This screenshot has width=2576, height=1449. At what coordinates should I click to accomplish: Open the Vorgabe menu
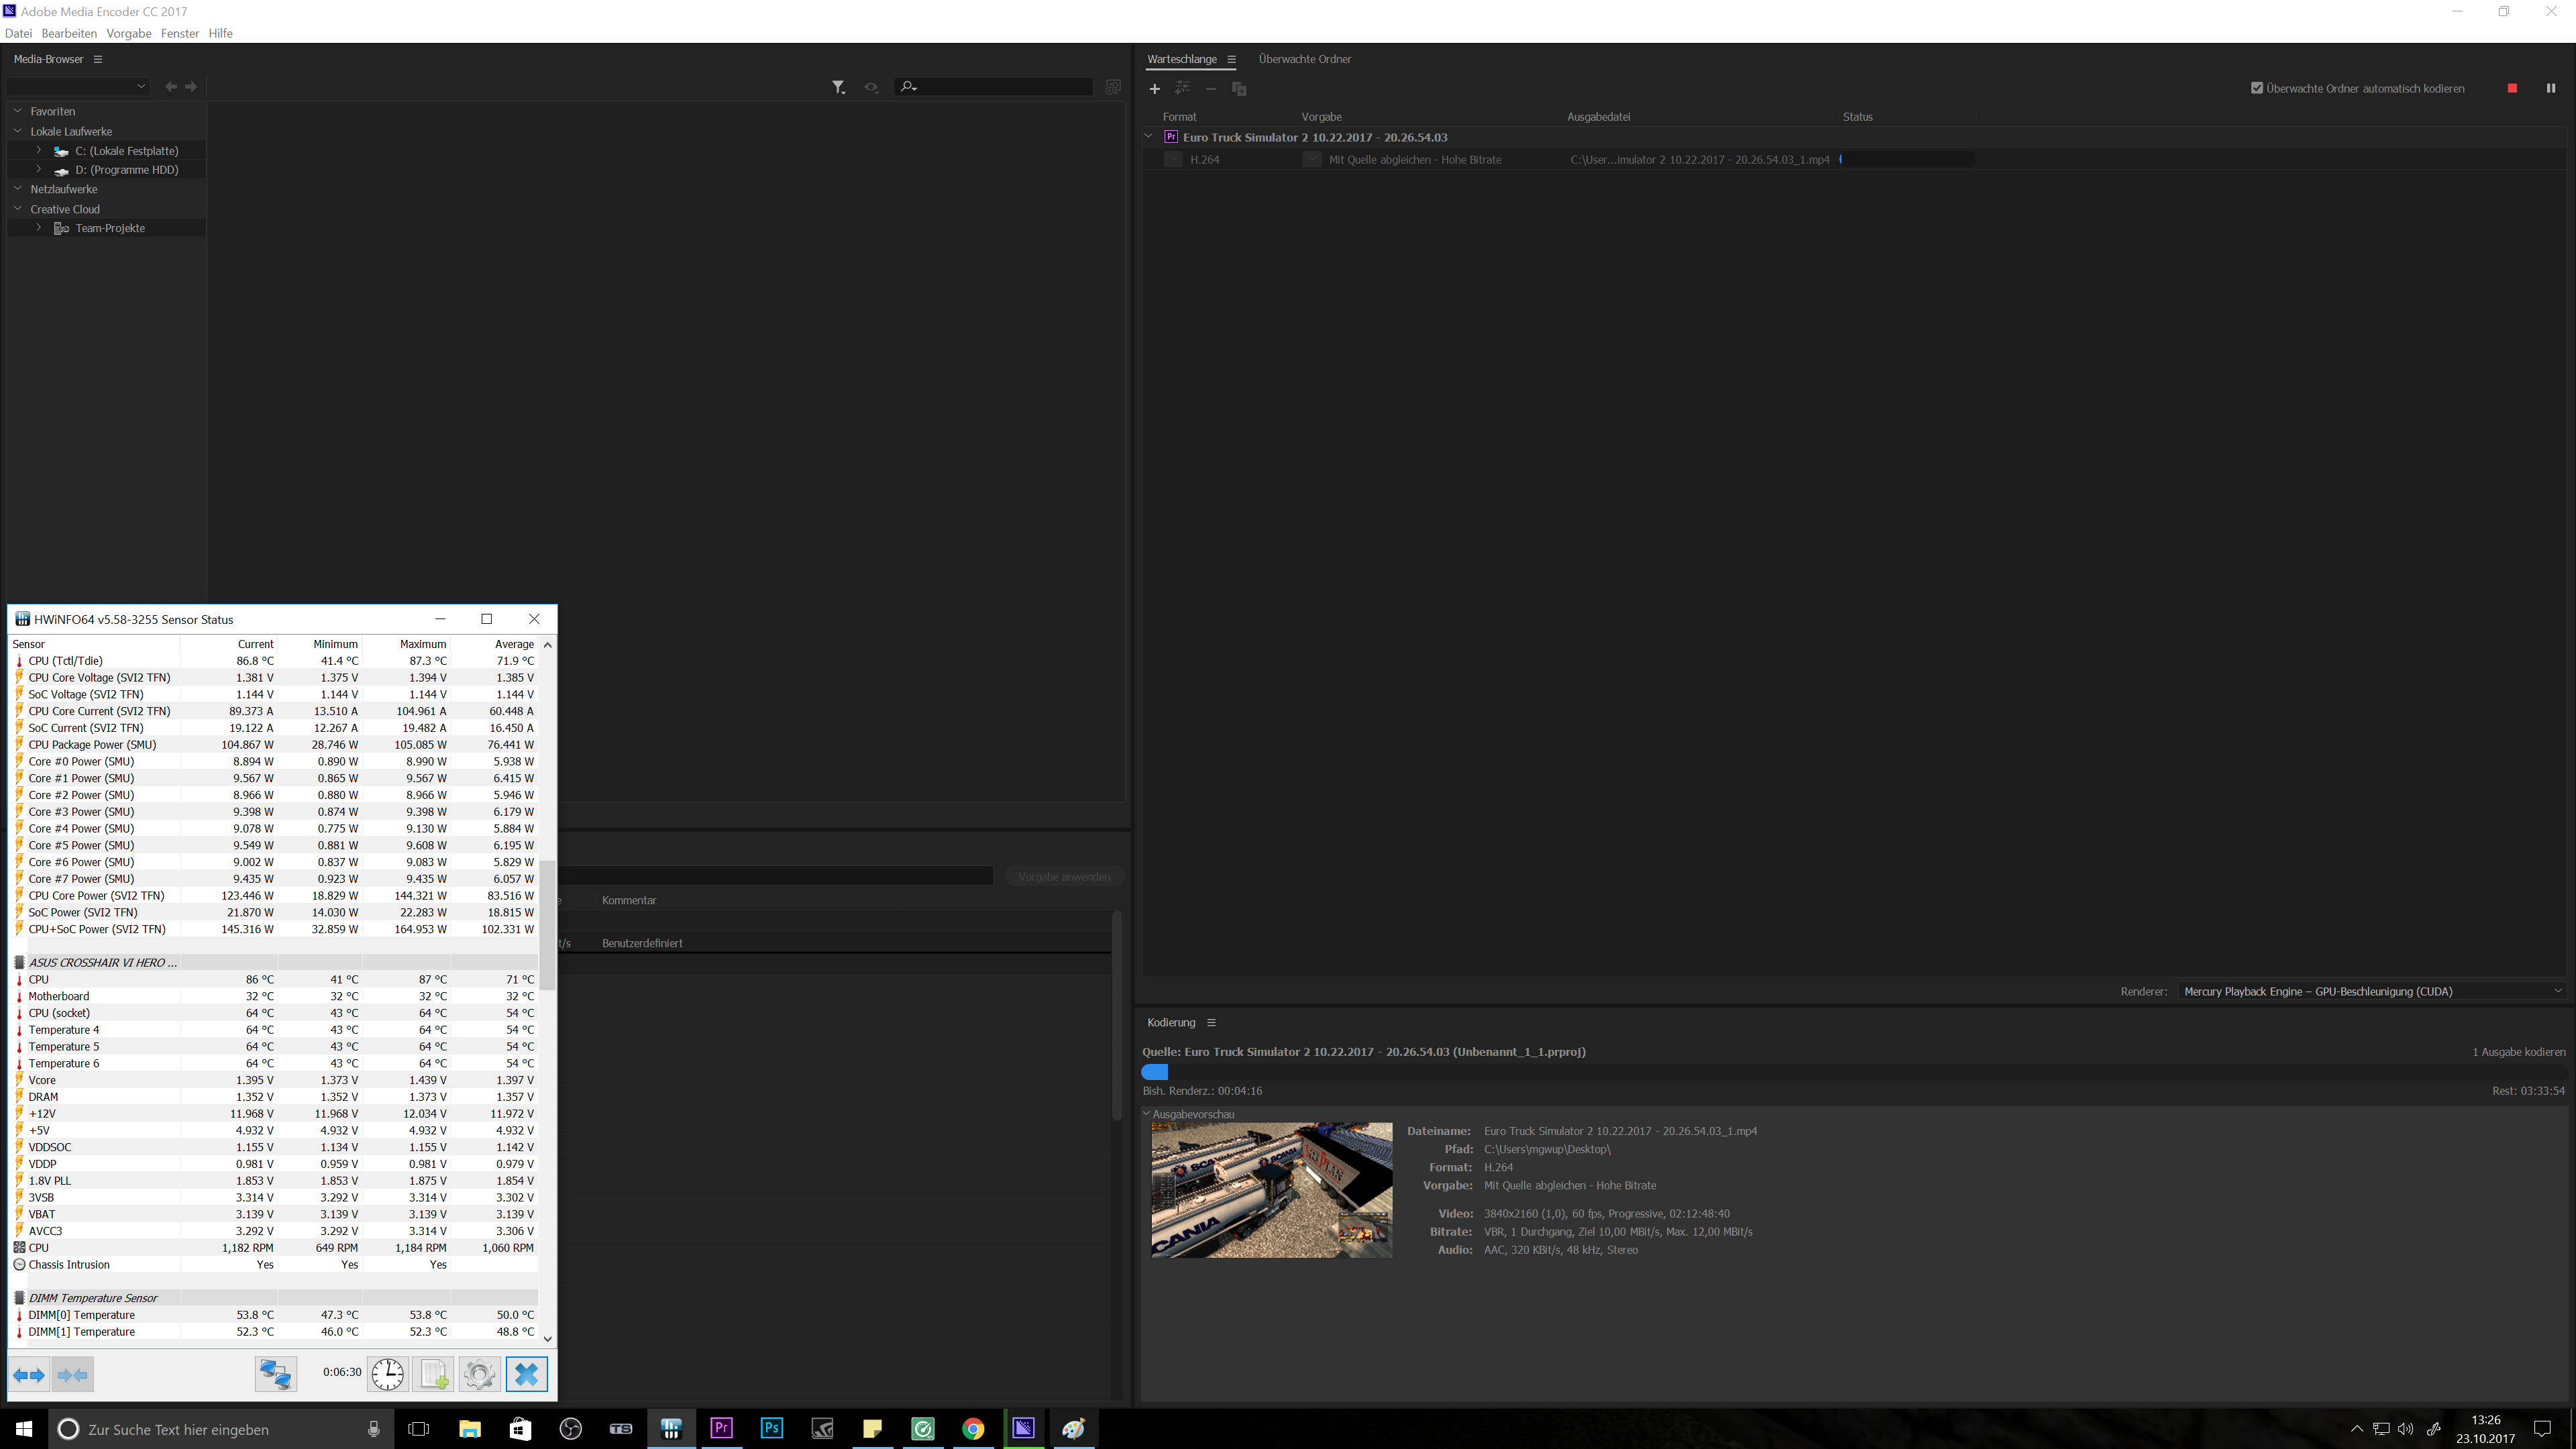[x=129, y=33]
